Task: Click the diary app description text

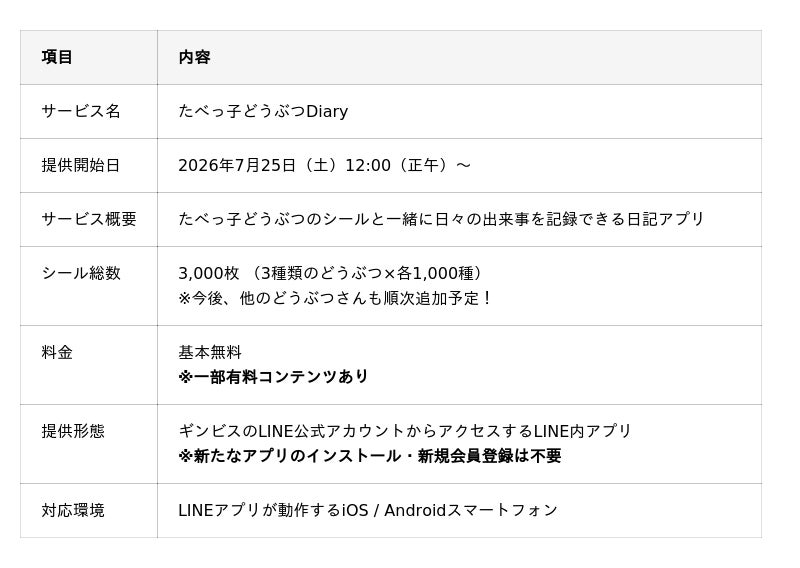Action: 441,219
